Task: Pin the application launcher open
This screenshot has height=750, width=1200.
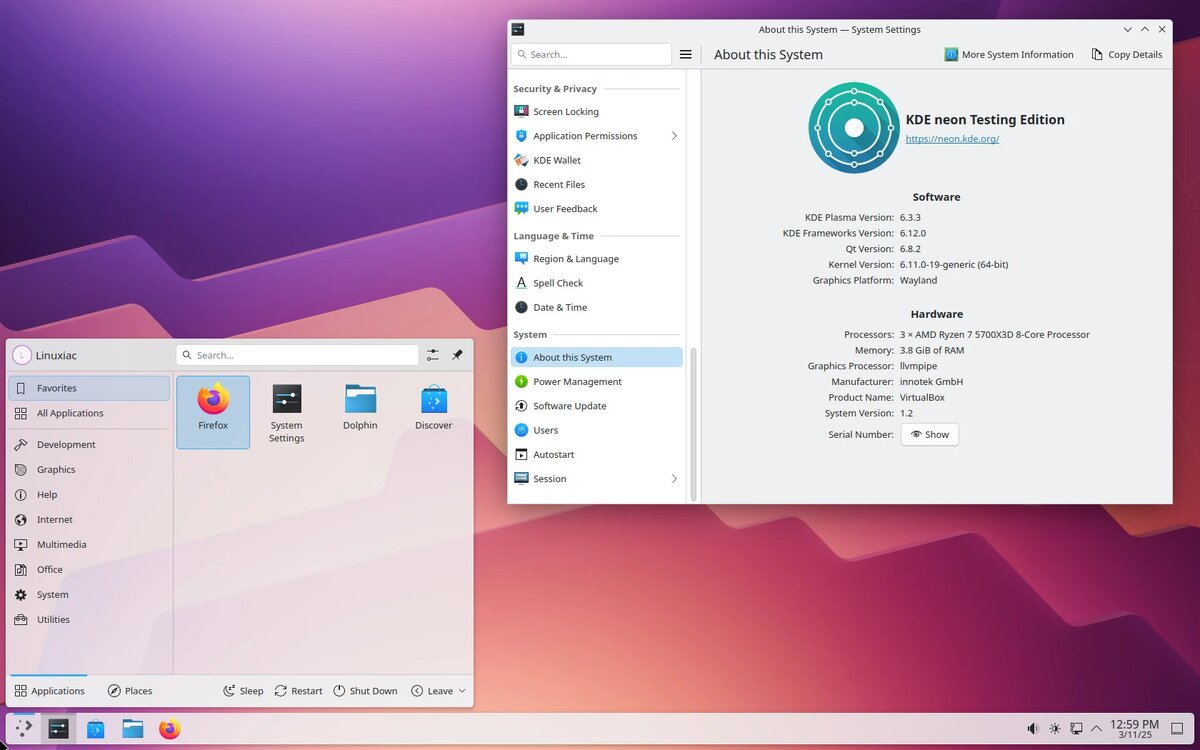Action: click(455, 354)
